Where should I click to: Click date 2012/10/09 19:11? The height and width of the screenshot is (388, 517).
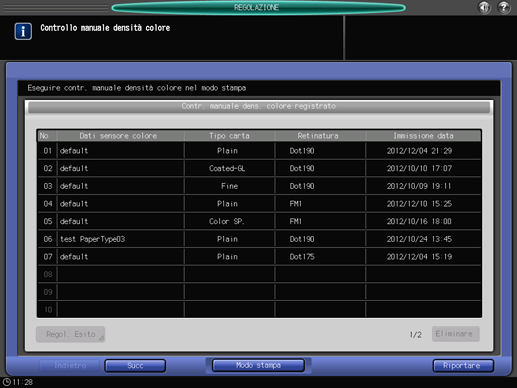tap(419, 186)
